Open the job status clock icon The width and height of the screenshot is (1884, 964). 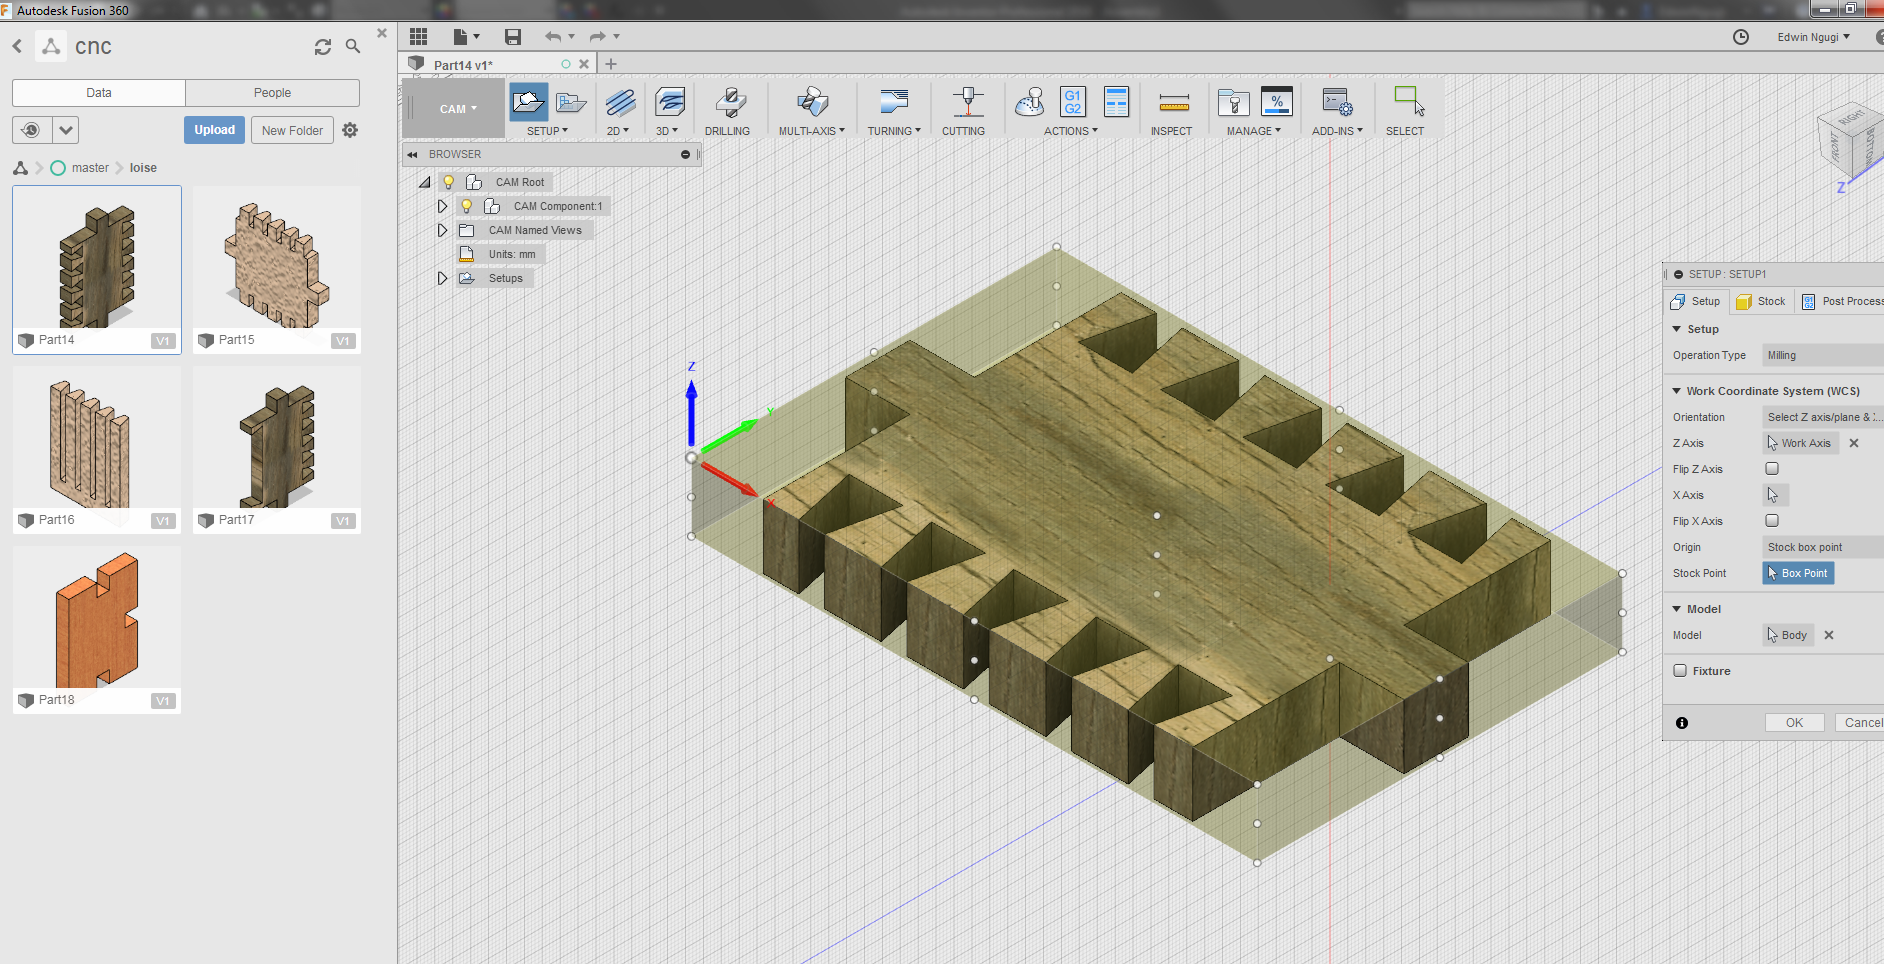pos(1741,37)
